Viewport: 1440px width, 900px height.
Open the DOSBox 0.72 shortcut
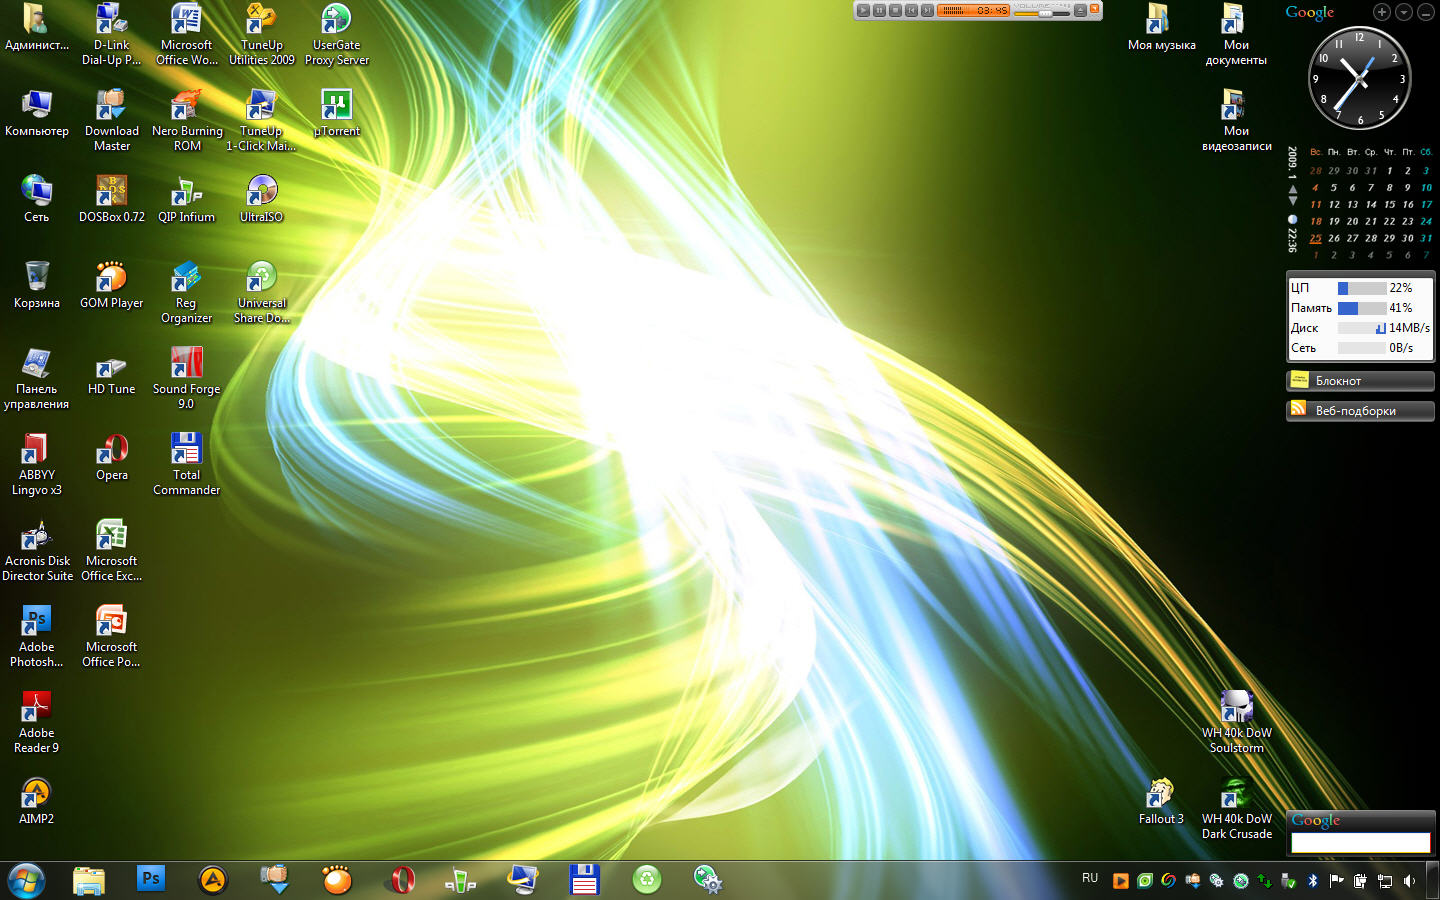pyautogui.click(x=111, y=198)
